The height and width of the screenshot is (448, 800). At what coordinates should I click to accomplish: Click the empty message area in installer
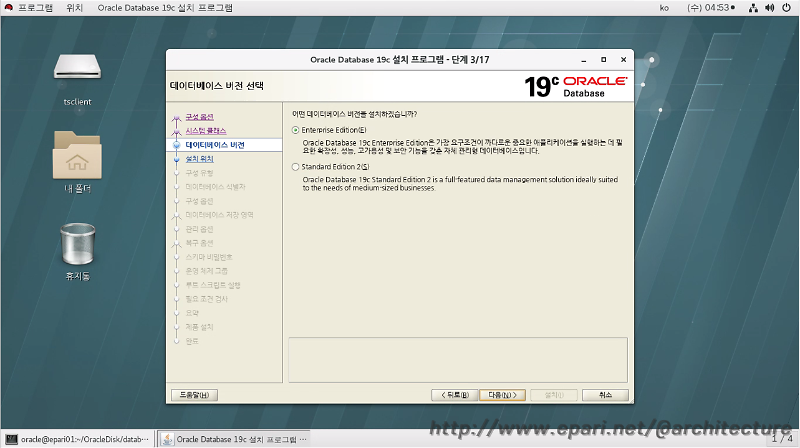(458, 360)
